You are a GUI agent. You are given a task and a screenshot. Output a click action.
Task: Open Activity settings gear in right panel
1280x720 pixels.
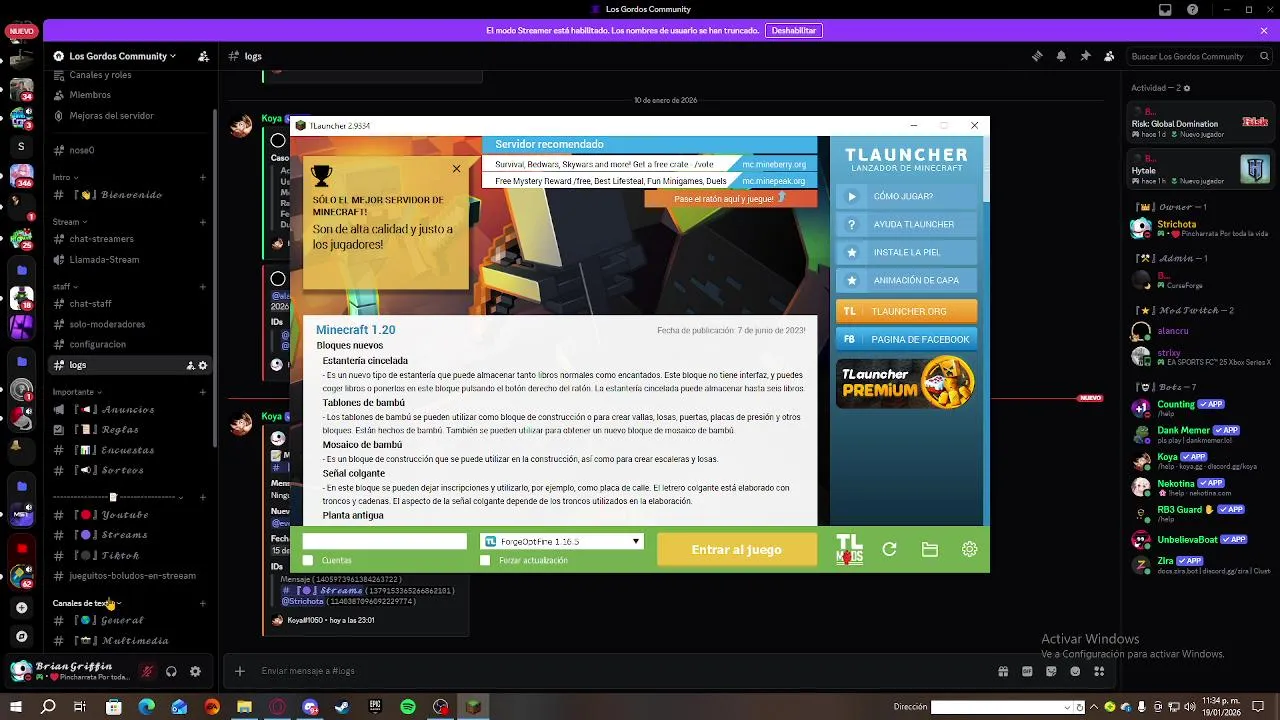click(1187, 88)
